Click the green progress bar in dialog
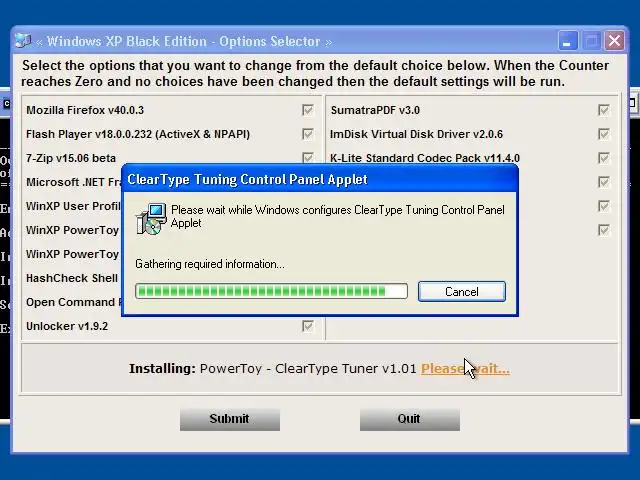The image size is (640, 480). coord(271,291)
